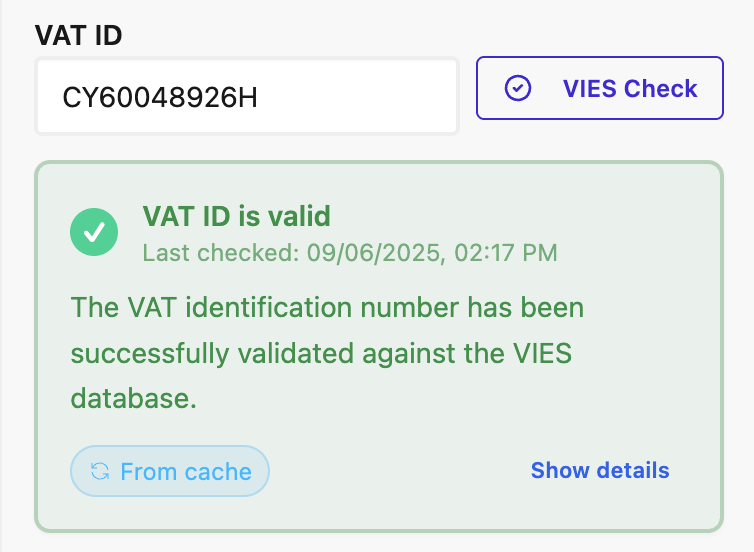754x552 pixels.
Task: Click the Last checked timestamp line
Action: pyautogui.click(x=349, y=252)
